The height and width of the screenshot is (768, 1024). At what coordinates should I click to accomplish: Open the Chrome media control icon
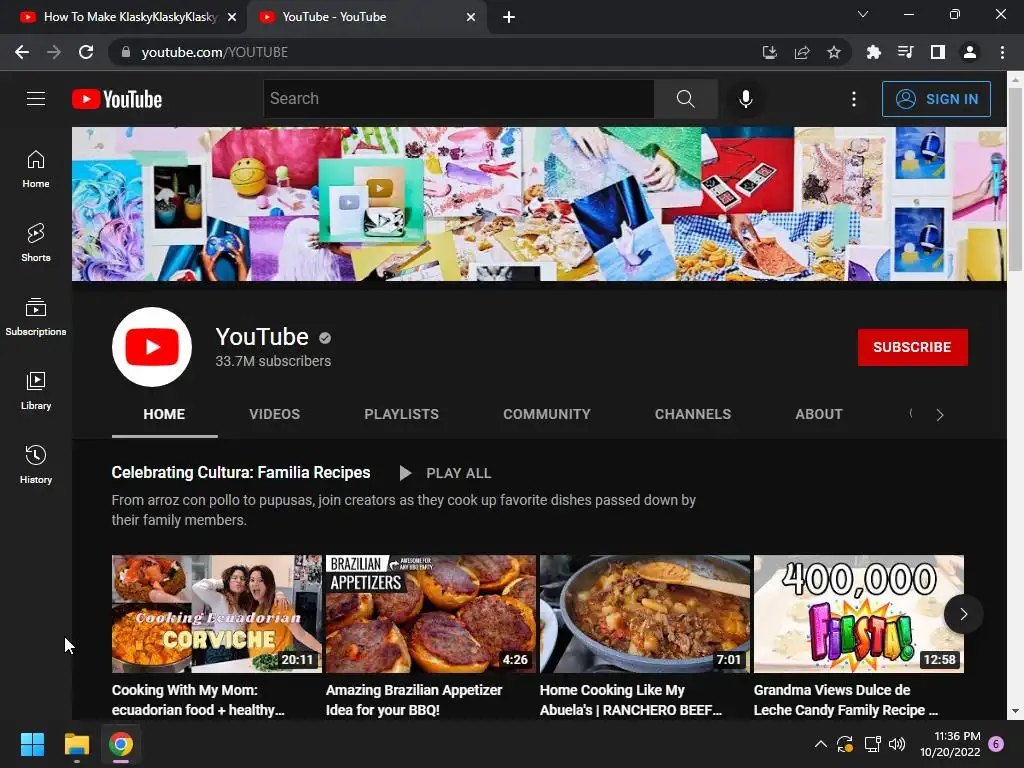pyautogui.click(x=906, y=52)
